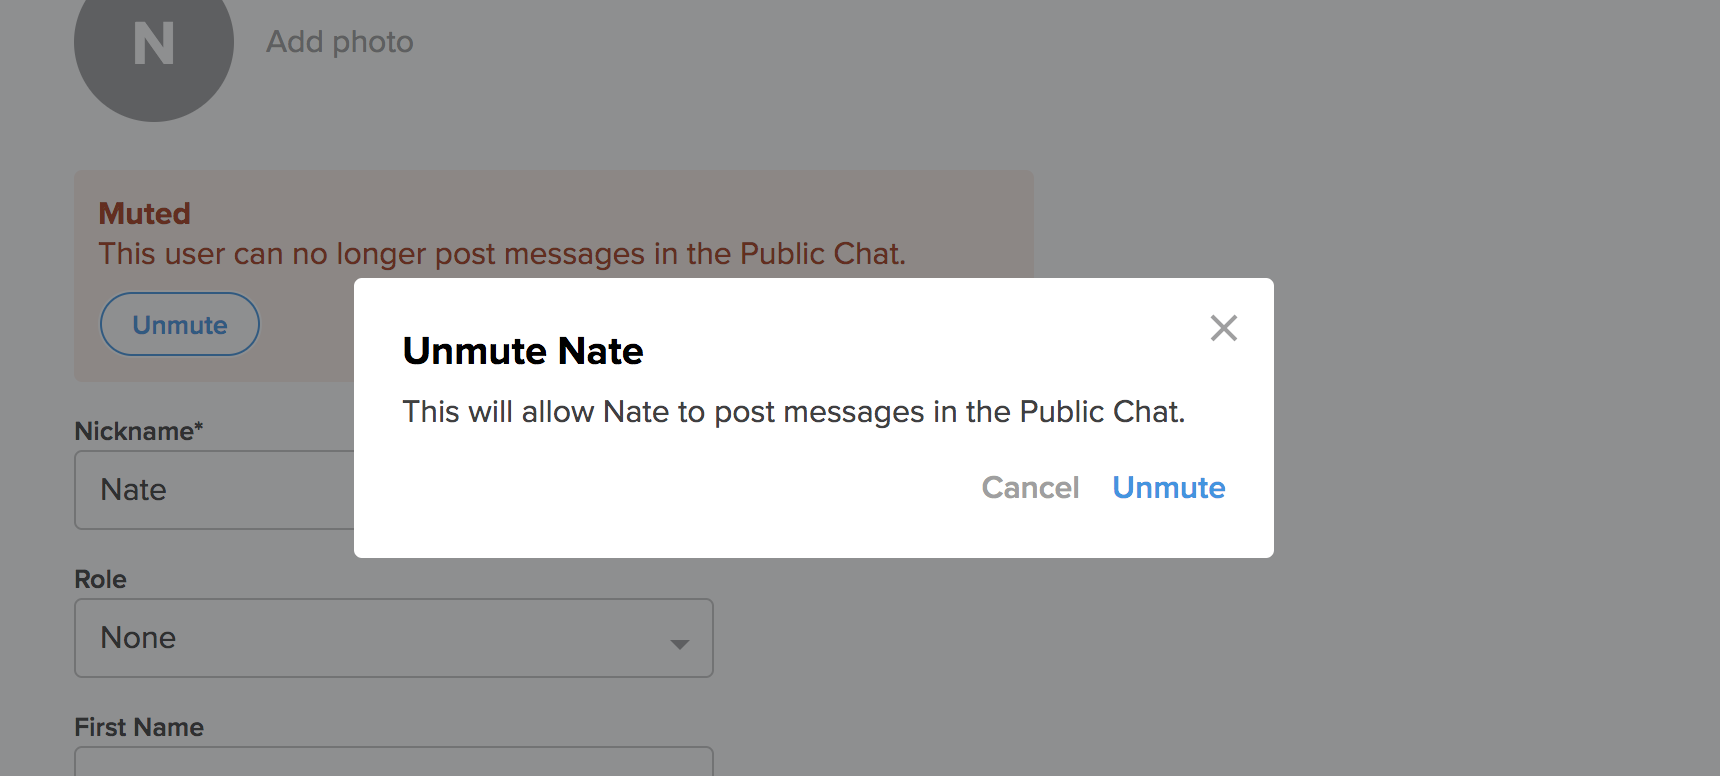Click the Role field label
The width and height of the screenshot is (1720, 776).
(101, 579)
